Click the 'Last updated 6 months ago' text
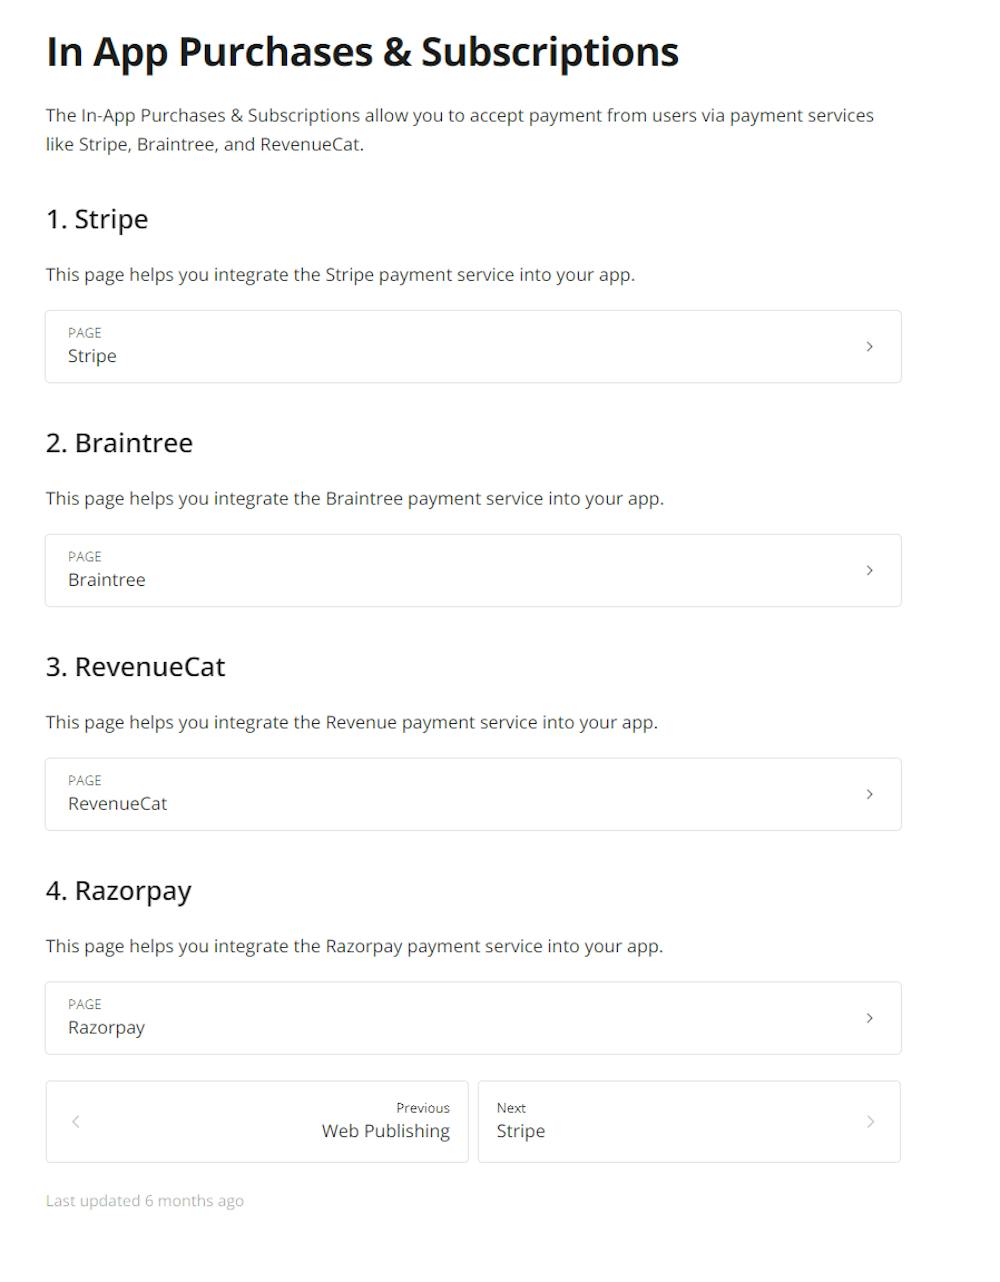Screen dimensions: 1000x1282 tap(144, 1200)
